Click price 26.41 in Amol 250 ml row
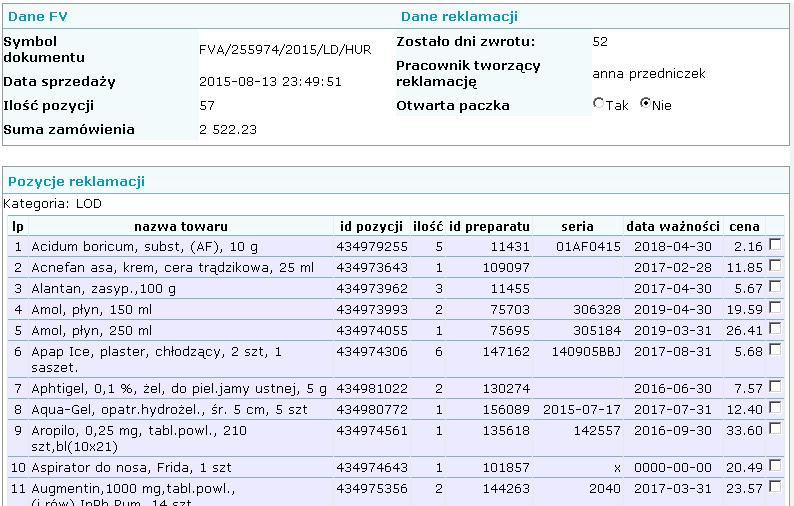794x506 pixels. point(744,331)
